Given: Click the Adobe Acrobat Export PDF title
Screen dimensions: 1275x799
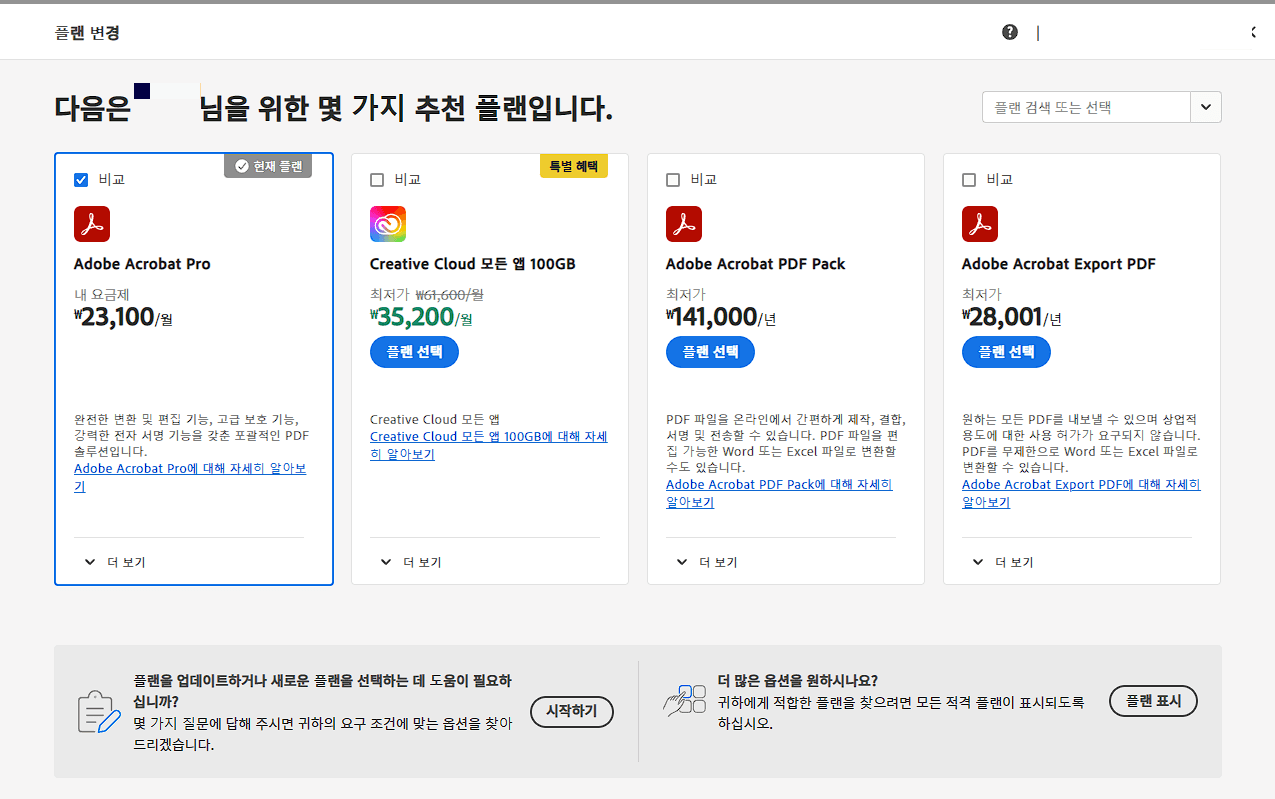Looking at the screenshot, I should pyautogui.click(x=1059, y=264).
